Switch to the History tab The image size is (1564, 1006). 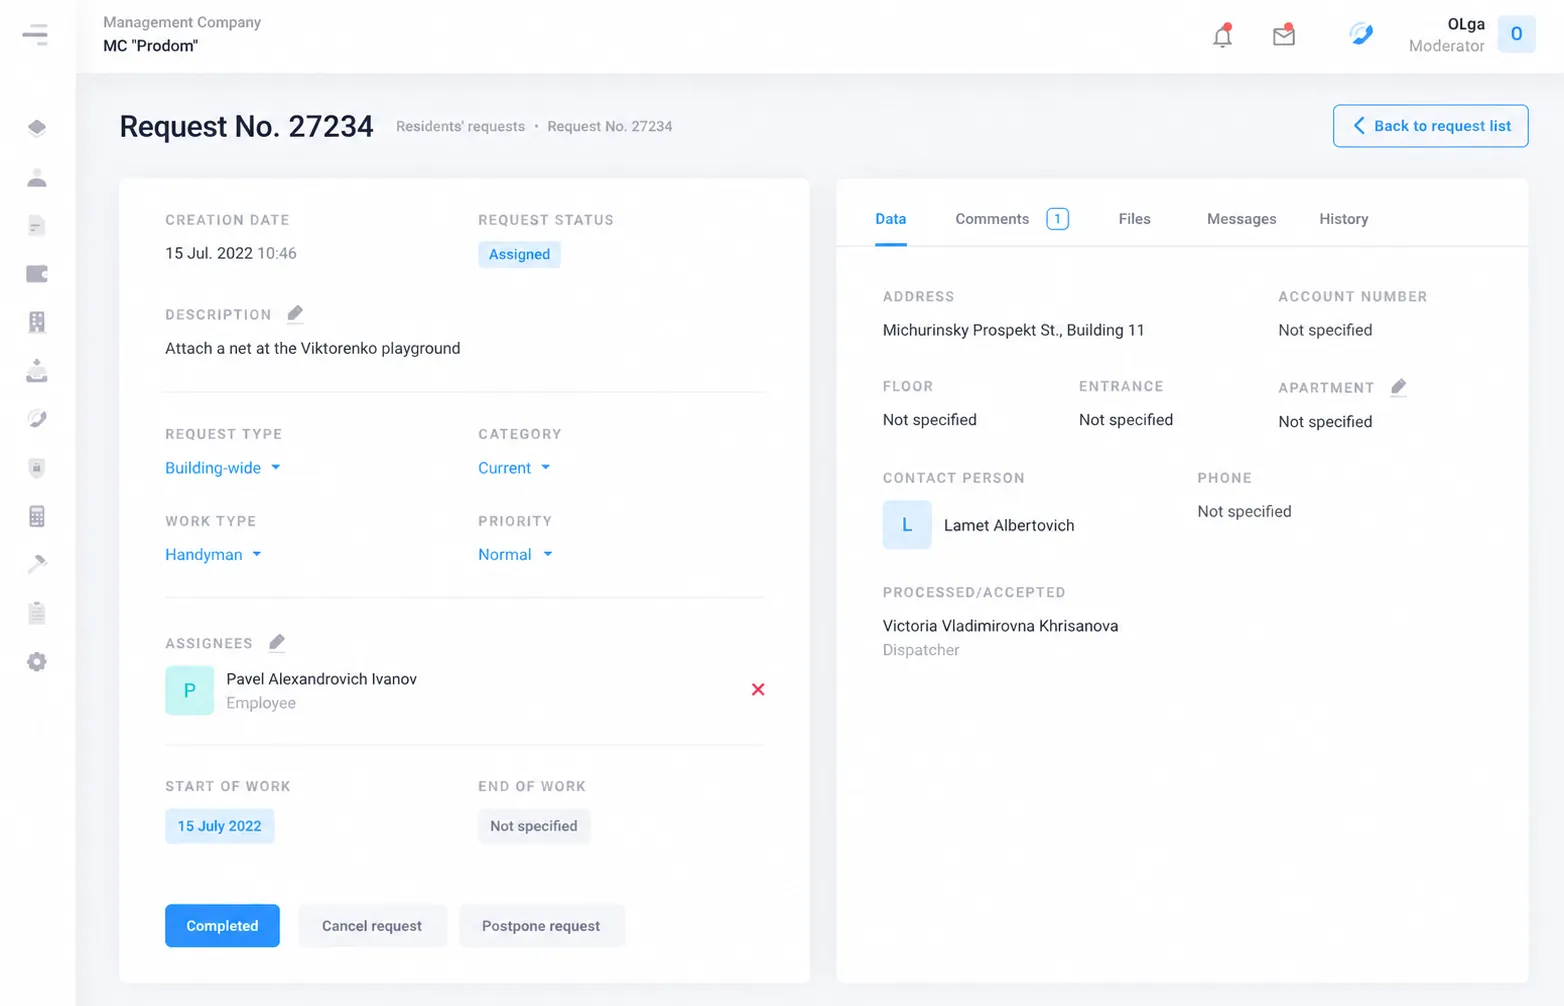pyautogui.click(x=1343, y=219)
